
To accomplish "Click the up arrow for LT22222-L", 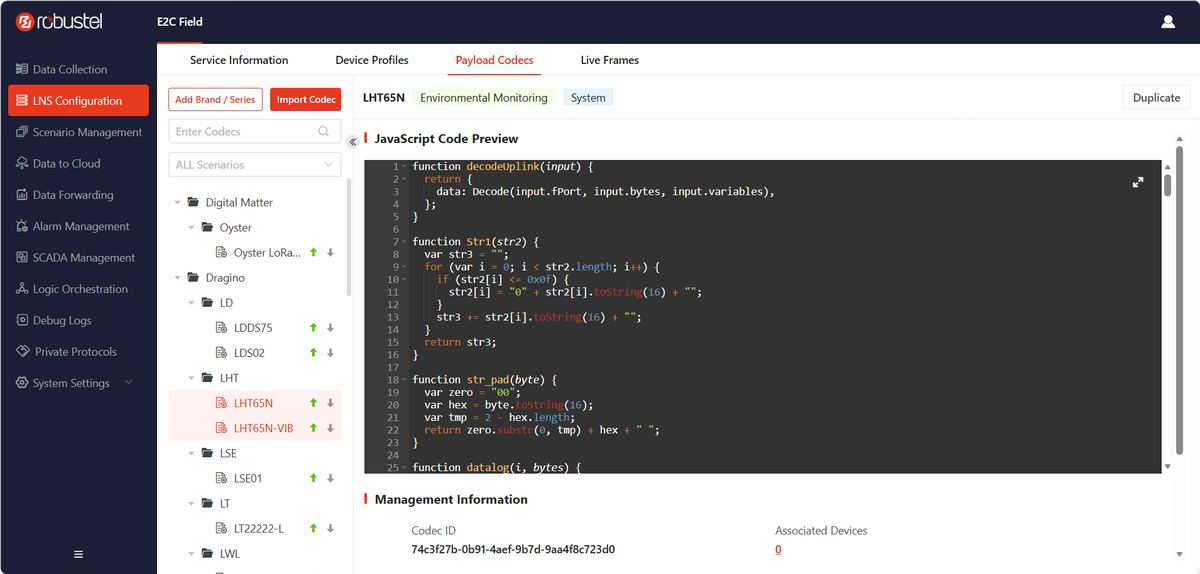I will point(313,528).
